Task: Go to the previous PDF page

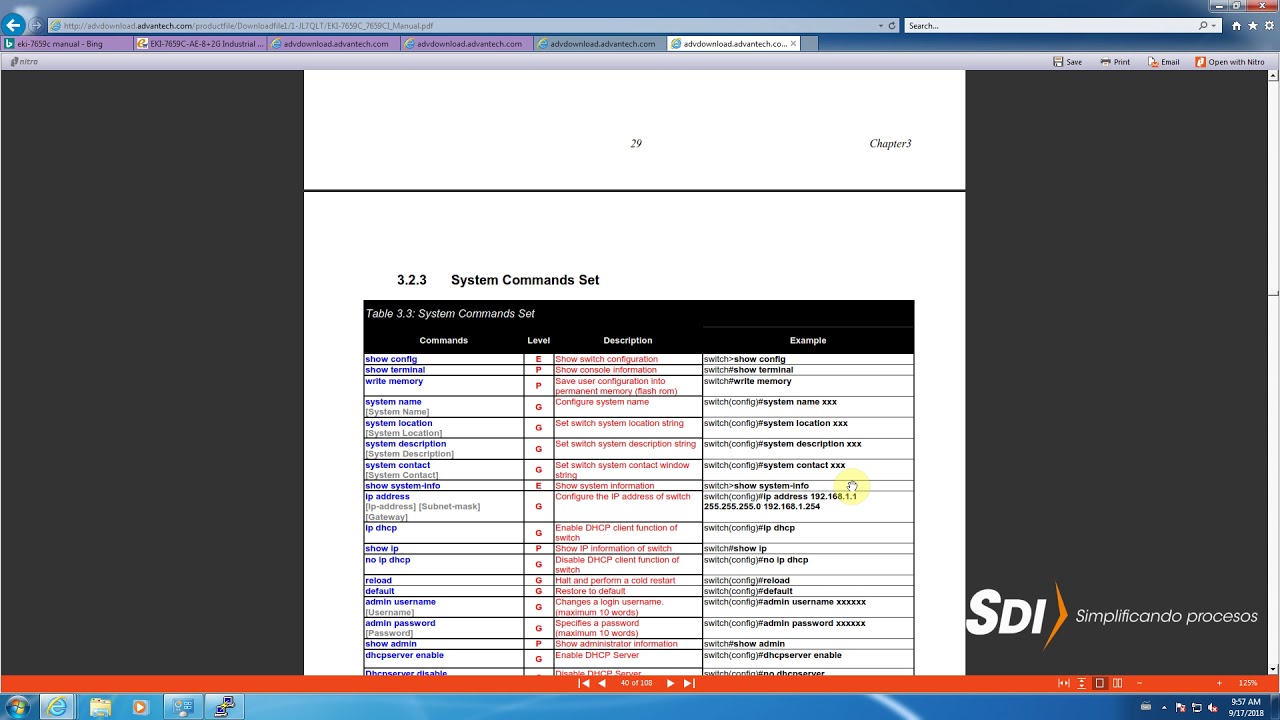Action: pyautogui.click(x=602, y=683)
